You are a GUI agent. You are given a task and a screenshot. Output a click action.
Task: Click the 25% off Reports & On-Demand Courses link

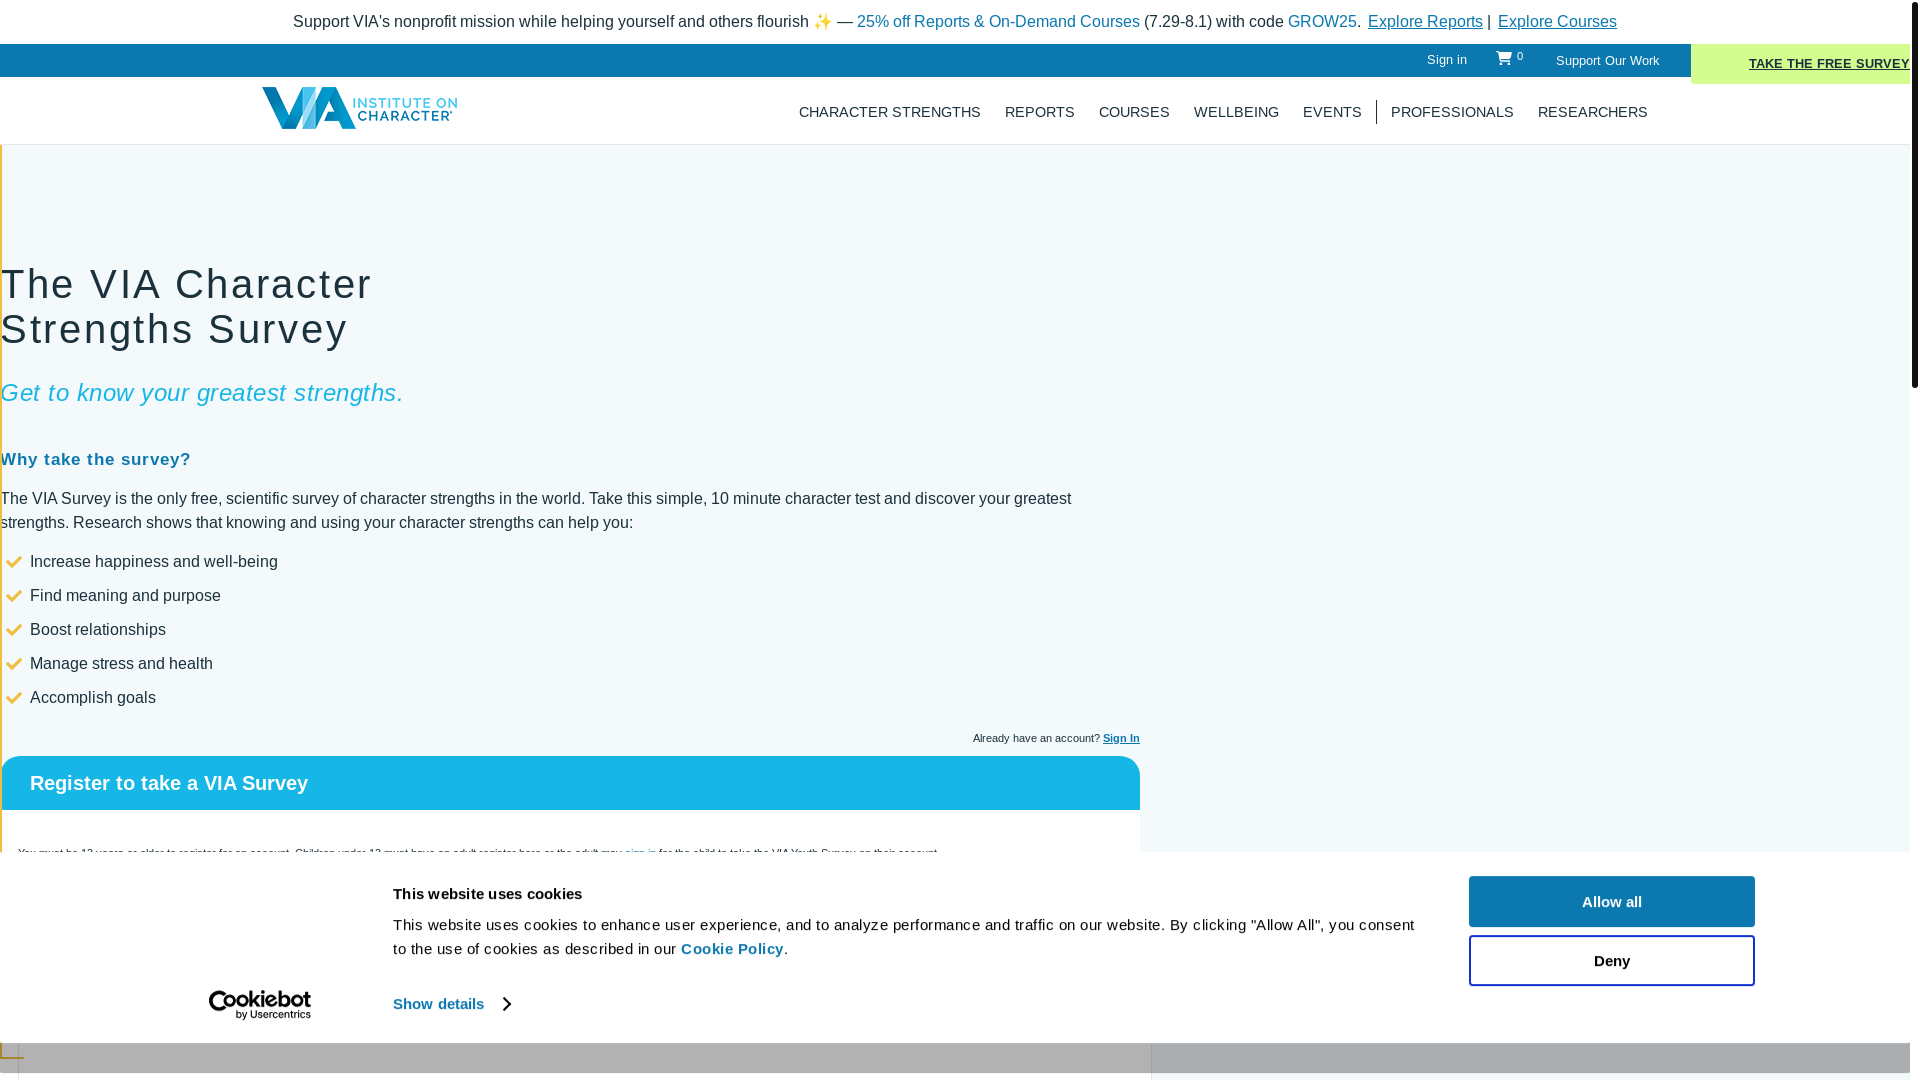pos(997,22)
